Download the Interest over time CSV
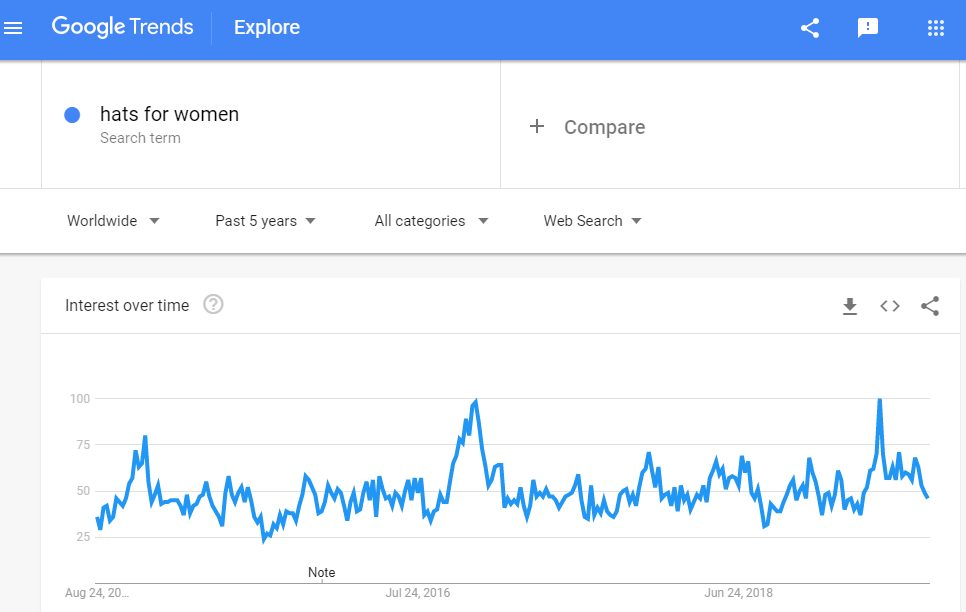The width and height of the screenshot is (966, 612). pyautogui.click(x=850, y=306)
